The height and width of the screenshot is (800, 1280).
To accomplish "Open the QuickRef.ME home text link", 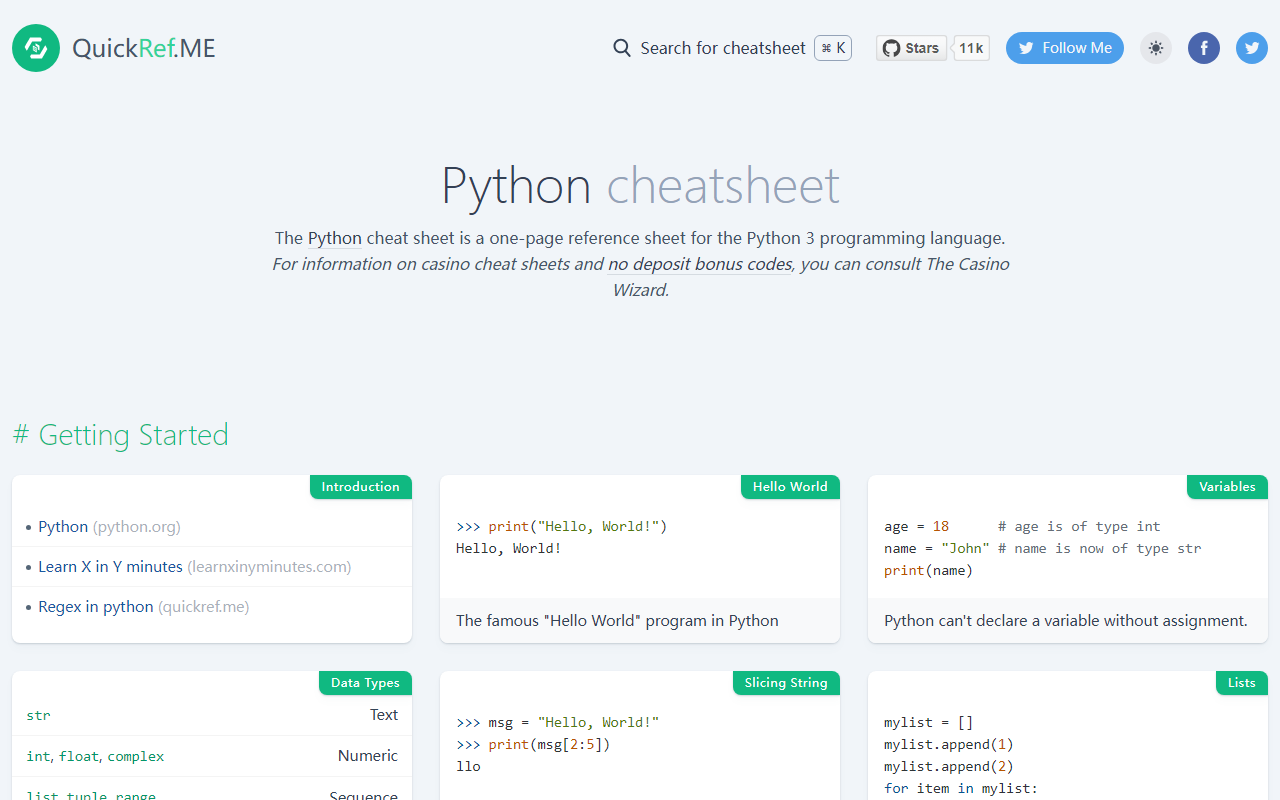I will [x=144, y=48].
